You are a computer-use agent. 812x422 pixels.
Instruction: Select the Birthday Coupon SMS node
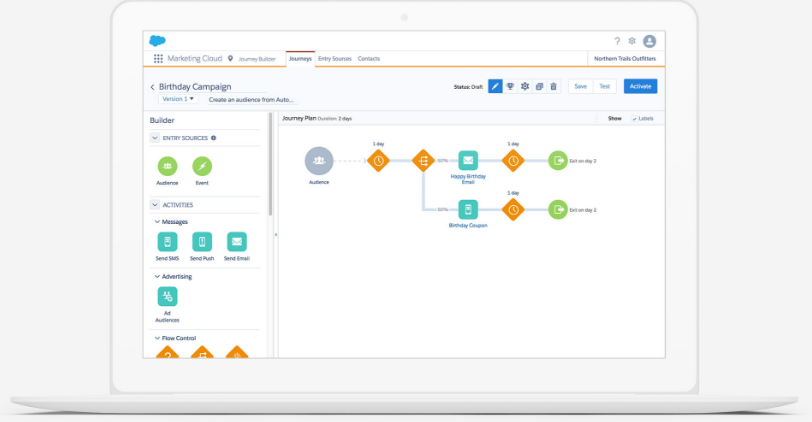tap(468, 209)
